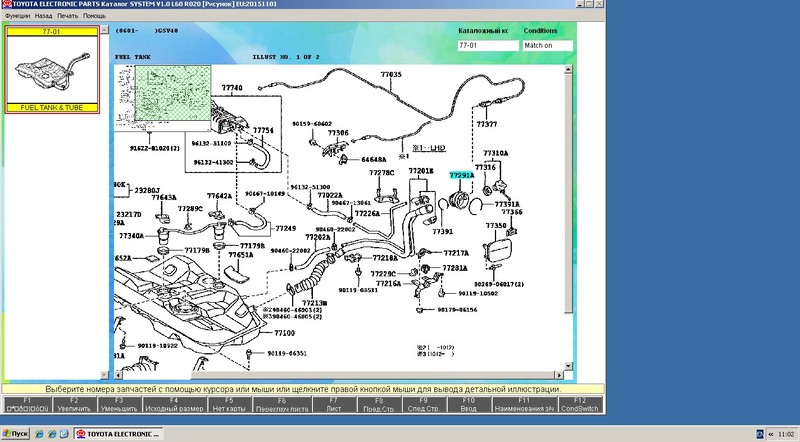Select part number 77306
The width and height of the screenshot is (800, 442).
pos(338,133)
